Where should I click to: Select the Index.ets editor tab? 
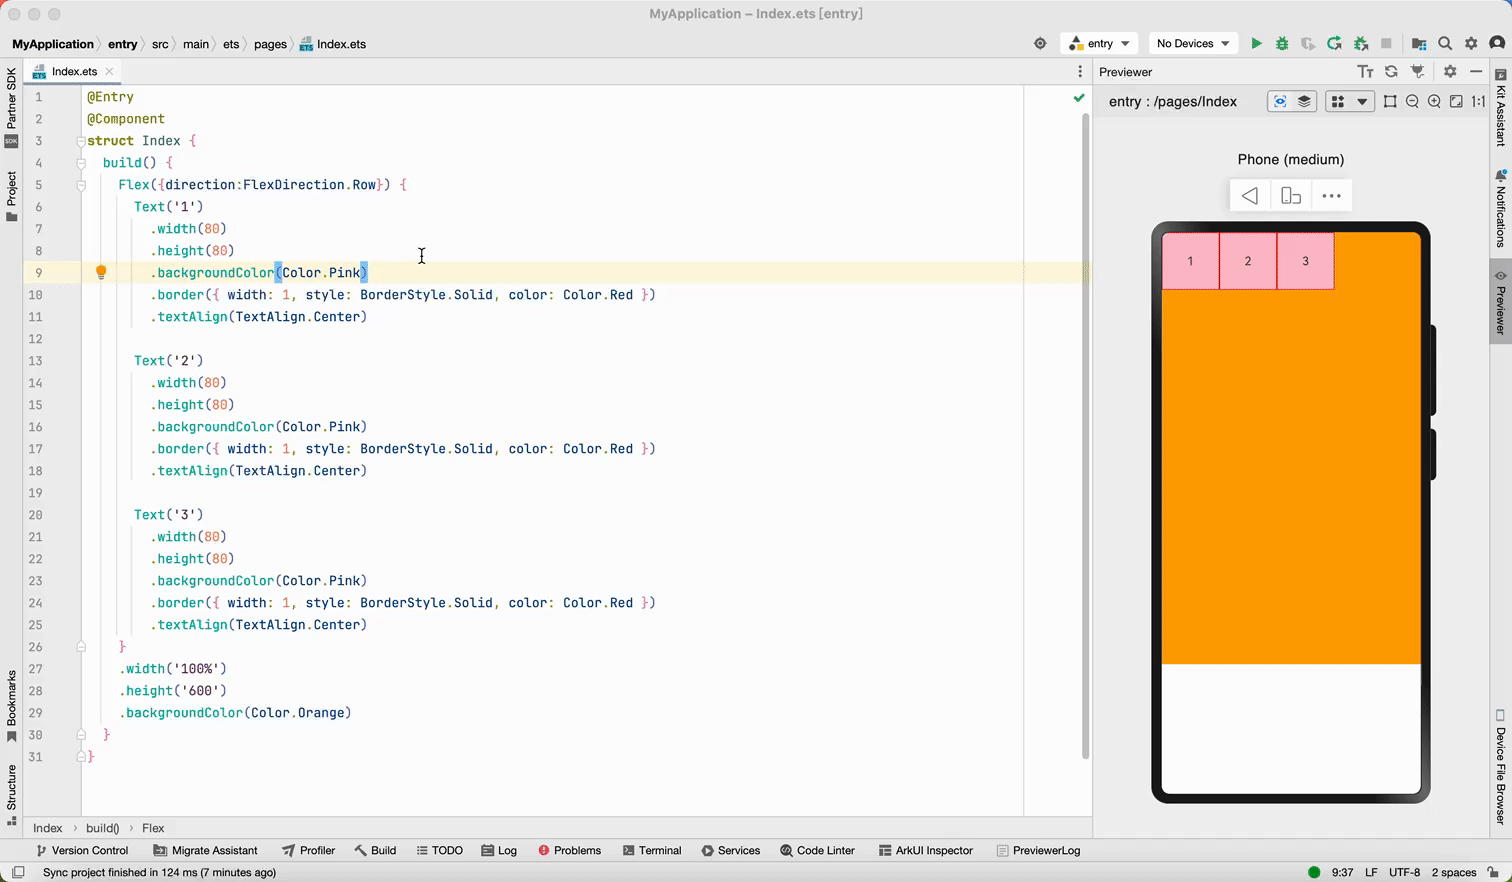tap(74, 72)
